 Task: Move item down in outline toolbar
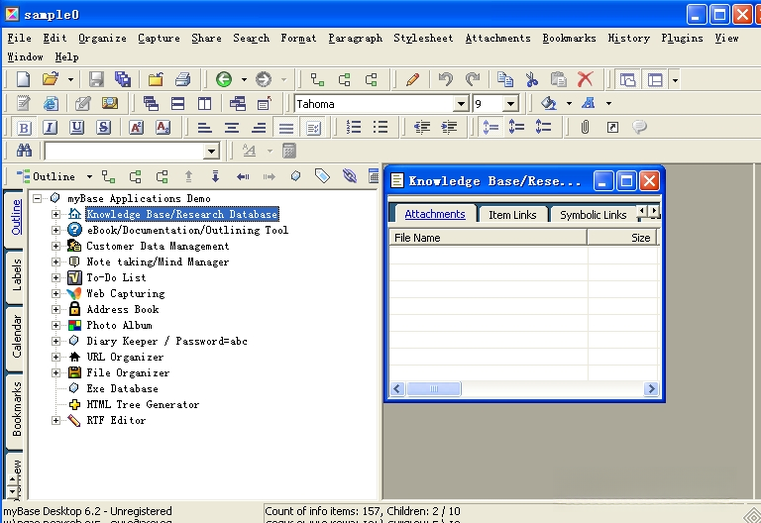[x=215, y=176]
